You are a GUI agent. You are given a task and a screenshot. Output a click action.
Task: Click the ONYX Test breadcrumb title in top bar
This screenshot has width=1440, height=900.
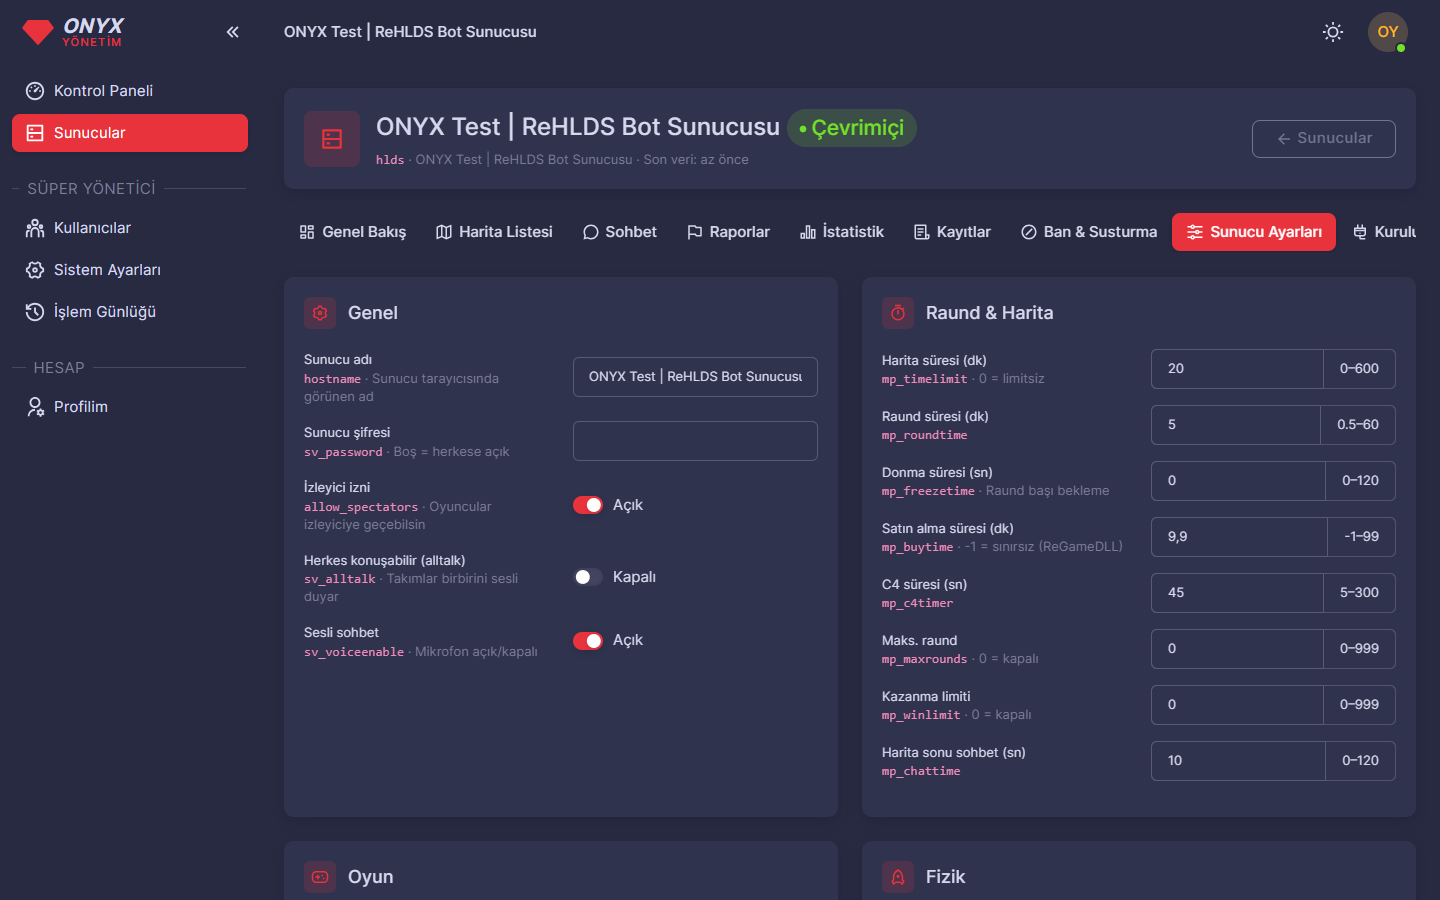click(x=410, y=32)
